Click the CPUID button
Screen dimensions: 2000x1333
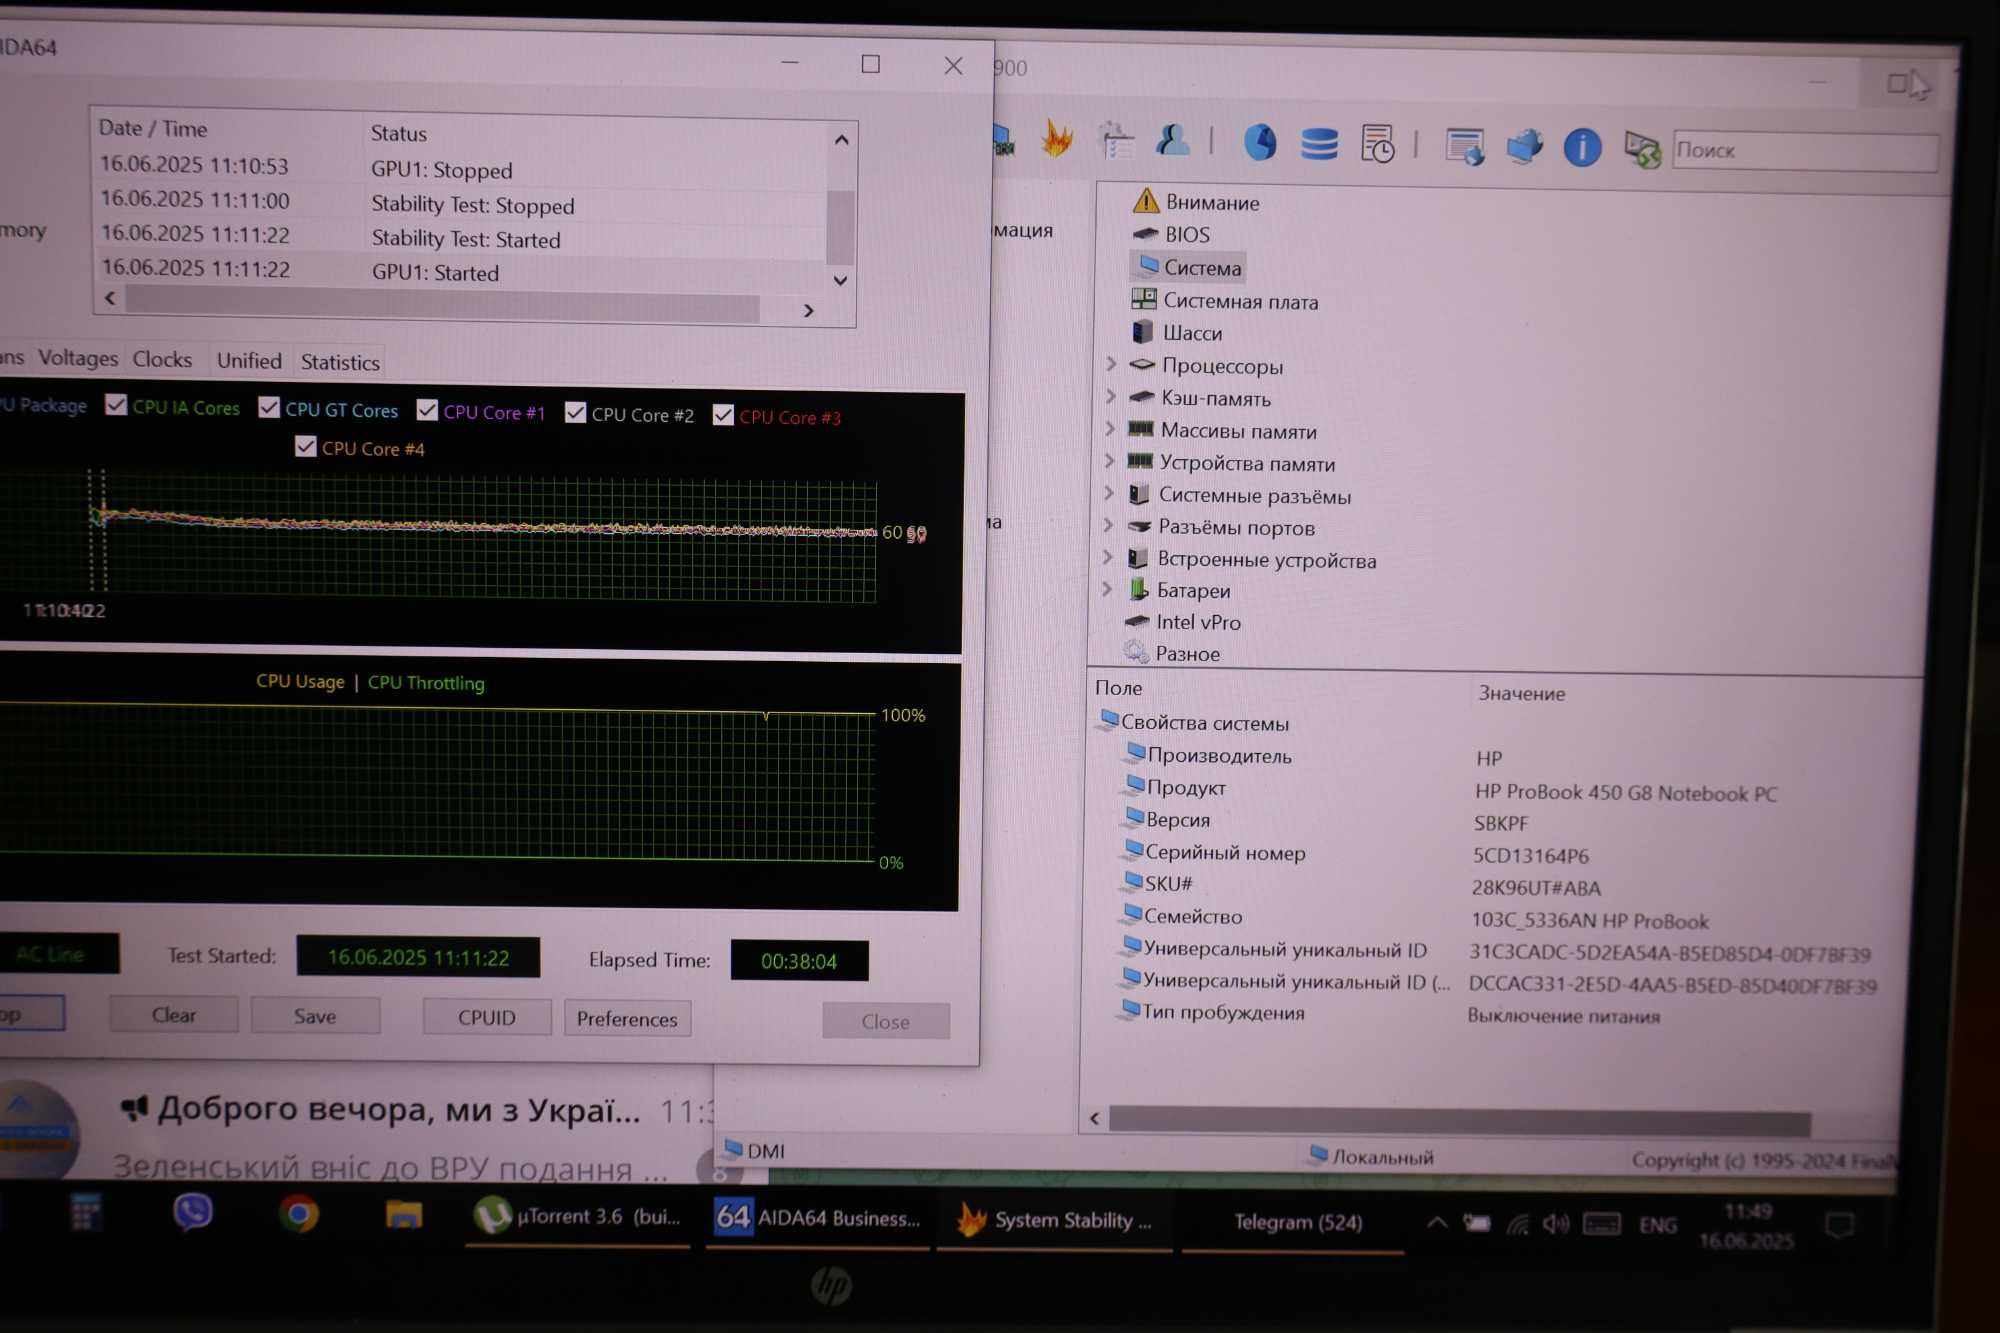(487, 1018)
